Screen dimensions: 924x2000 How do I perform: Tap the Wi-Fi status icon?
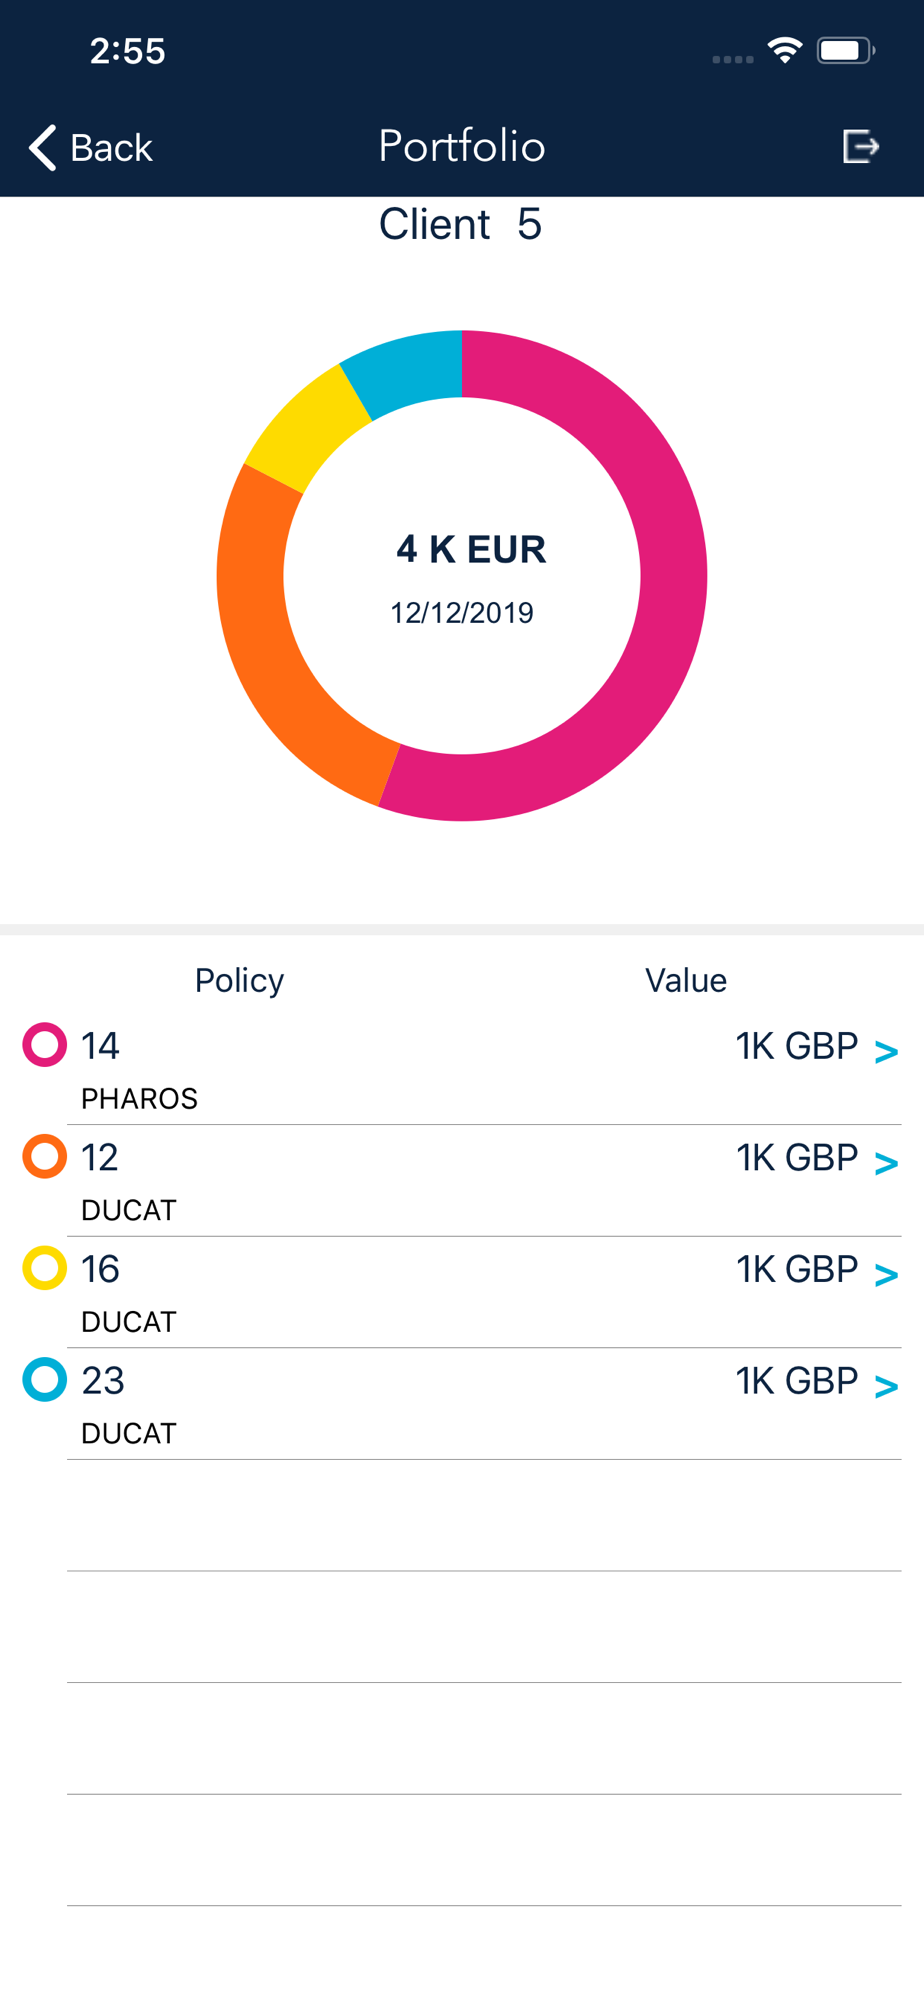click(785, 50)
